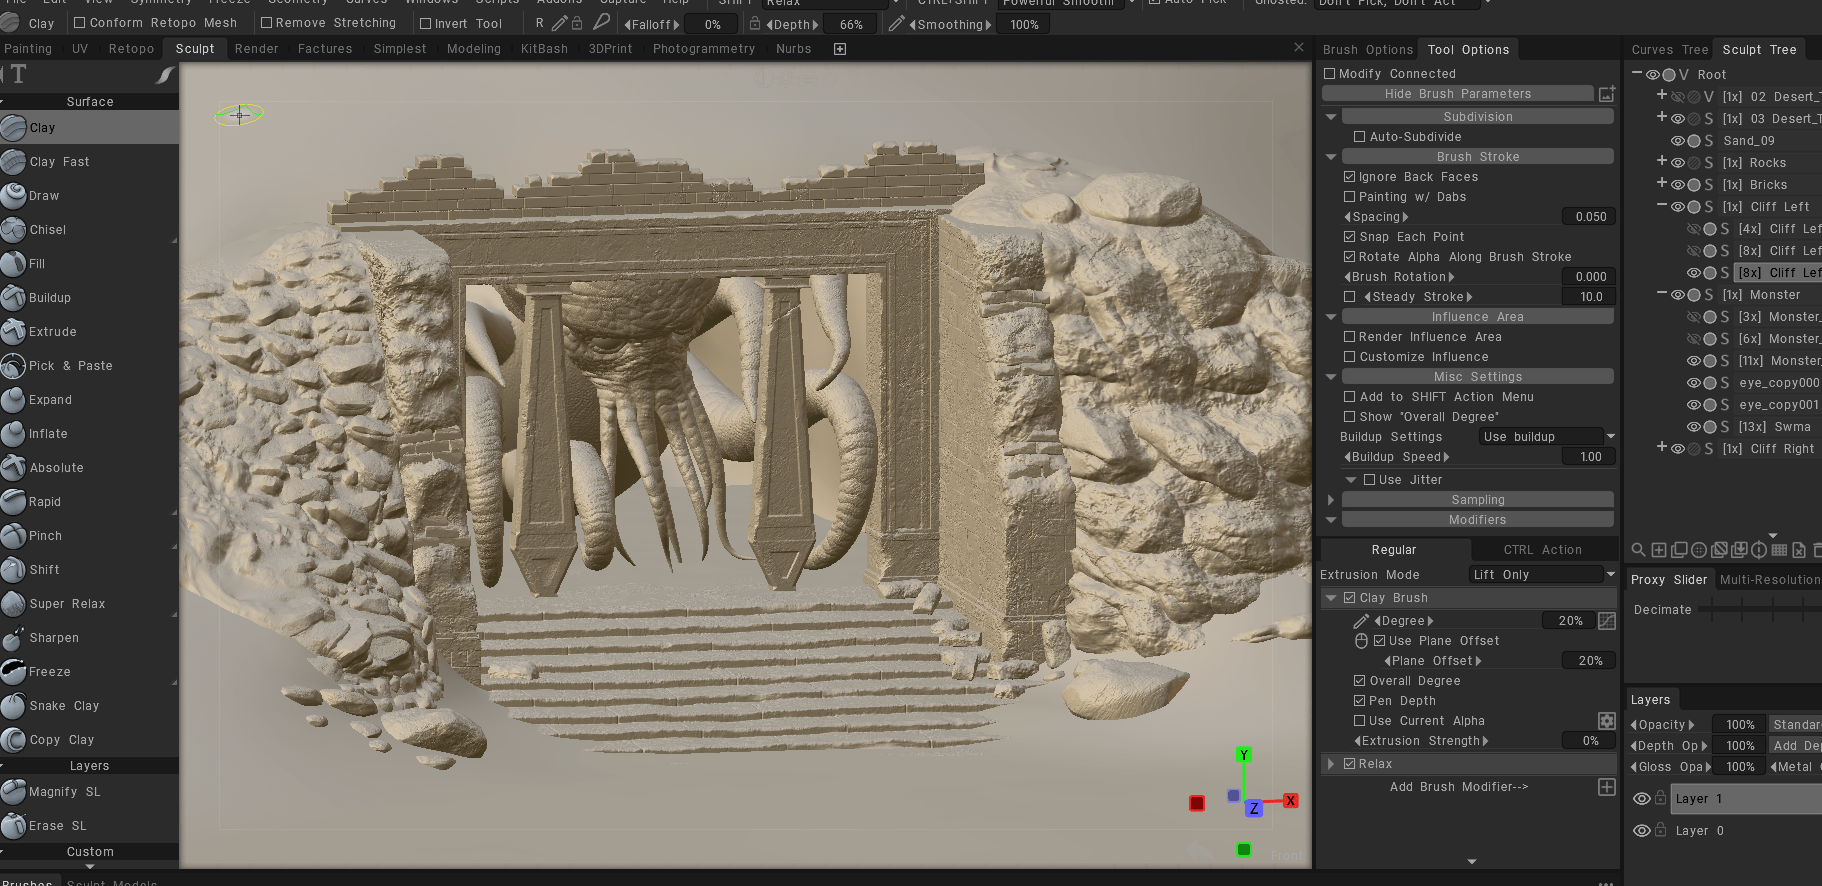Uncheck Ignore Back Faces
The image size is (1822, 886).
[1349, 177]
